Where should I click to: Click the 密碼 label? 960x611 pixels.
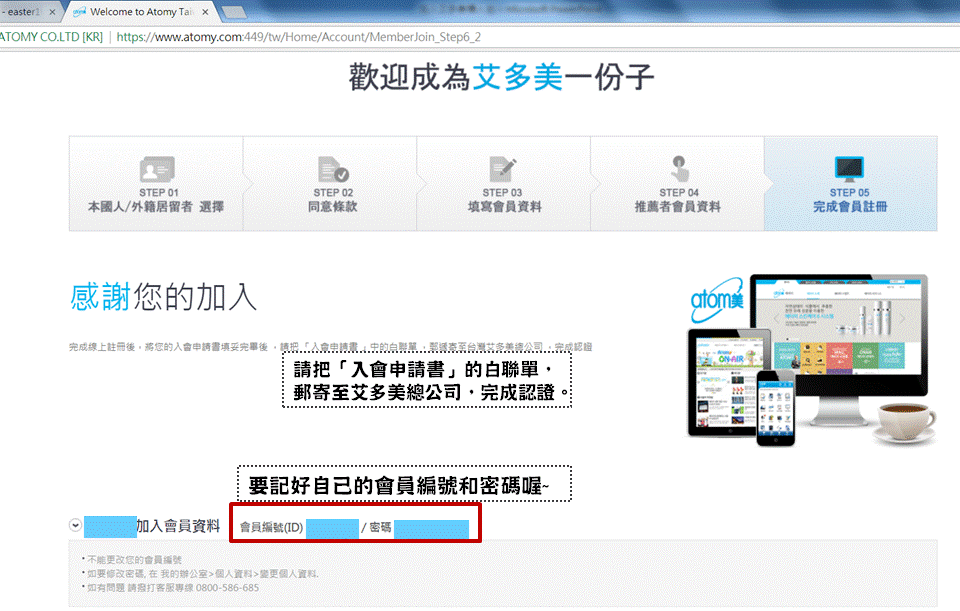pyautogui.click(x=380, y=527)
